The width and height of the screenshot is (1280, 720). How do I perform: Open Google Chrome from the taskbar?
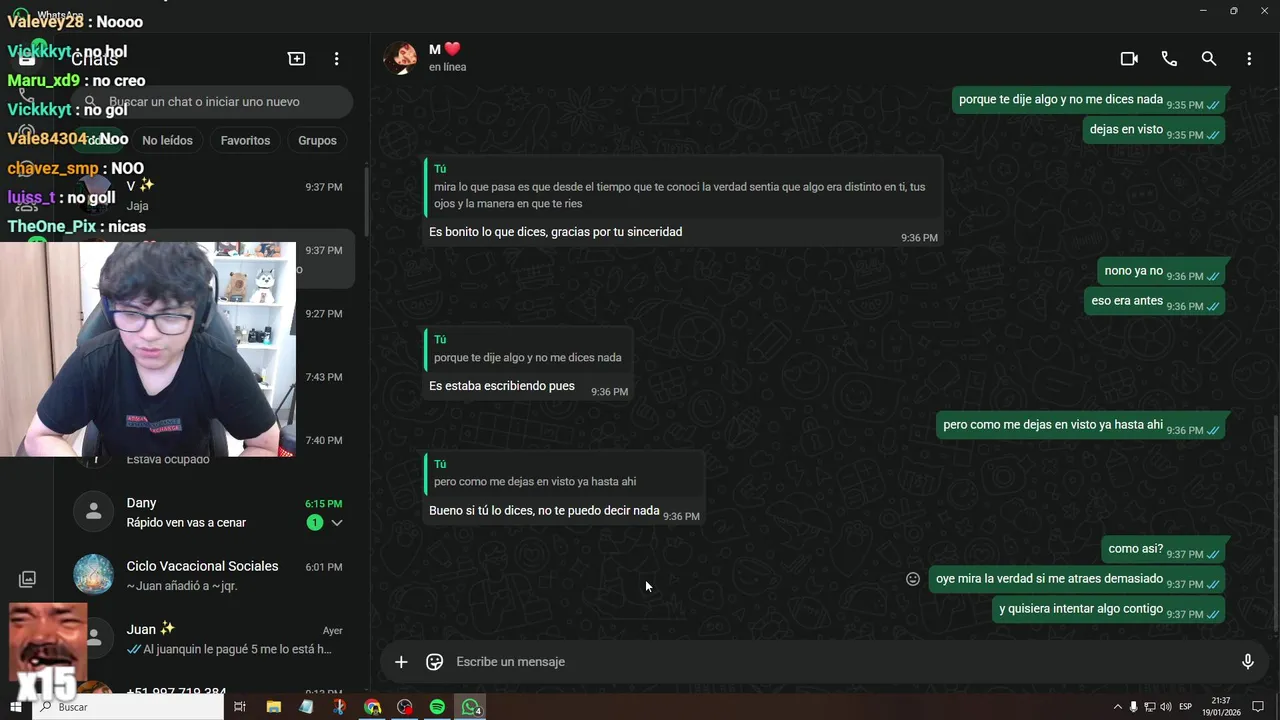pos(372,707)
